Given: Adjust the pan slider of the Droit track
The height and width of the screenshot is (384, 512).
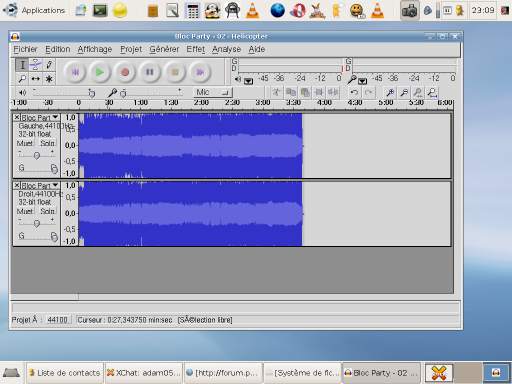Looking at the screenshot, I should coord(39,236).
